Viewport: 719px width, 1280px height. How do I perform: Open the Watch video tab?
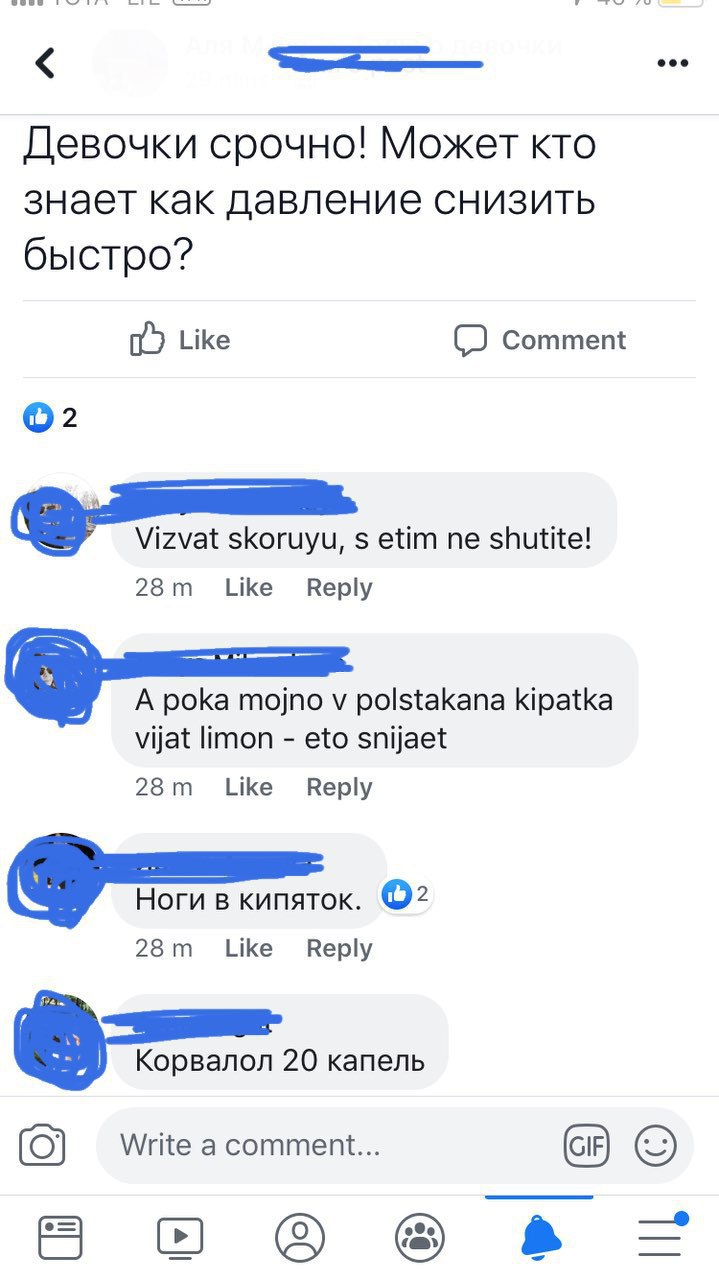pos(180,1238)
